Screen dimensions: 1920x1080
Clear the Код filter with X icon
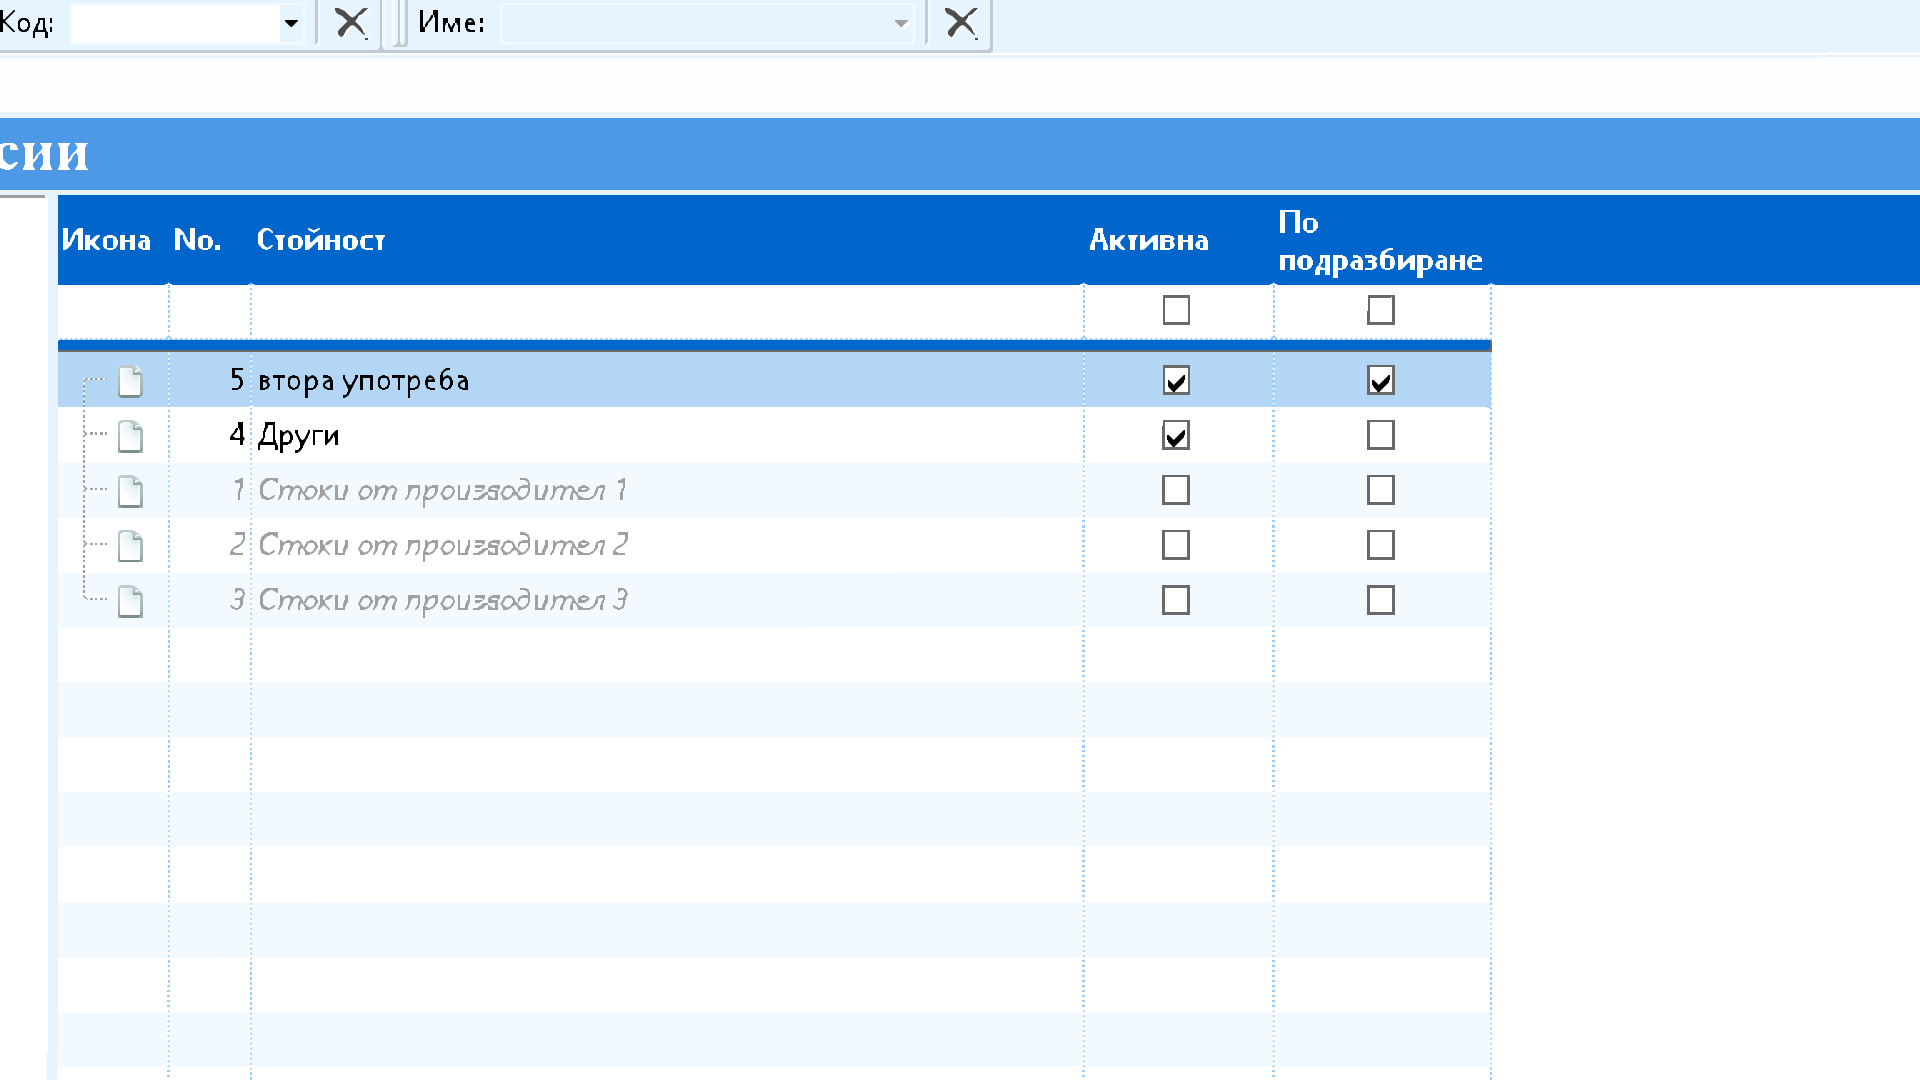(x=350, y=22)
